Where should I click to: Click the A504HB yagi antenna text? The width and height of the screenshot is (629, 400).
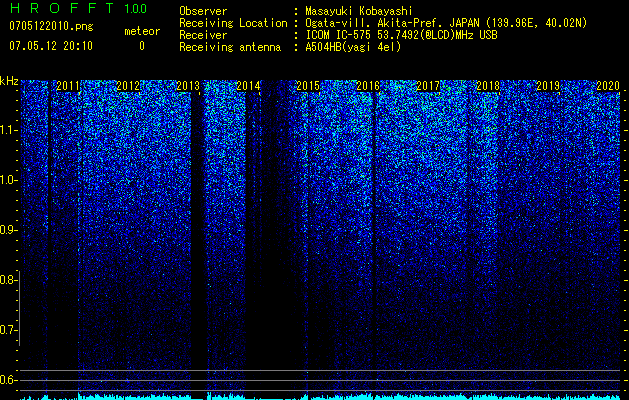click(353, 47)
